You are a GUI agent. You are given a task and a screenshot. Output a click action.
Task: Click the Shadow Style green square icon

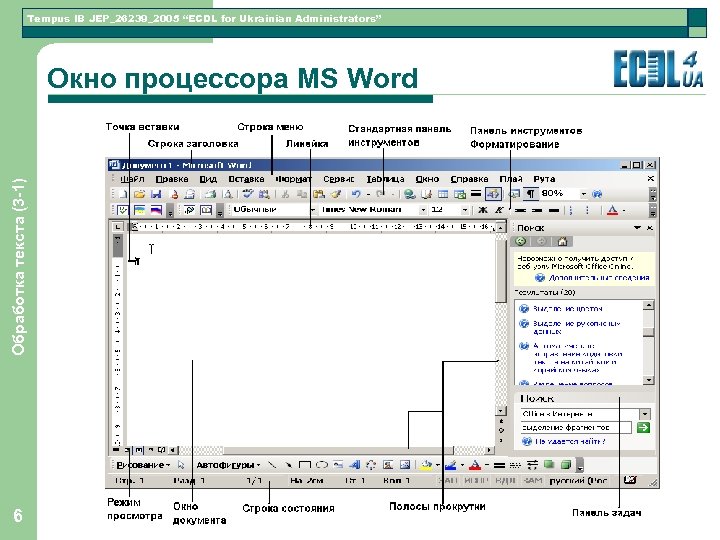tap(549, 465)
